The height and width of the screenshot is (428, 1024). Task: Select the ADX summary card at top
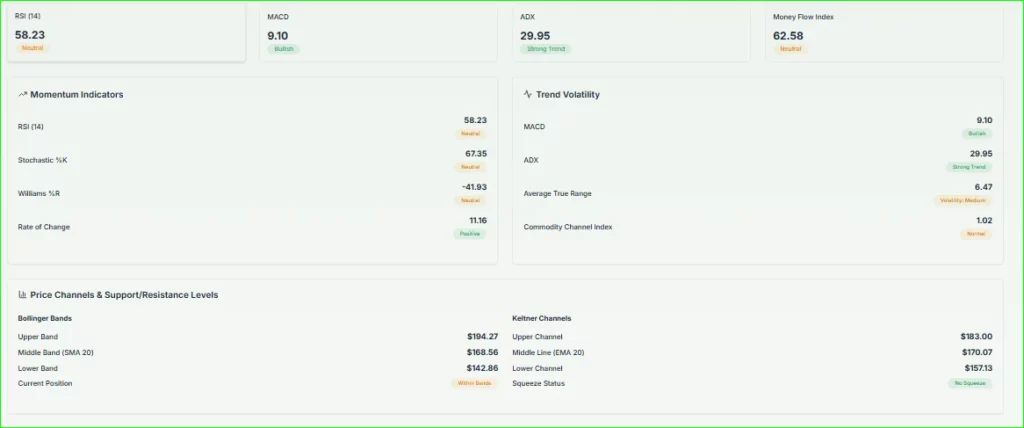click(631, 33)
